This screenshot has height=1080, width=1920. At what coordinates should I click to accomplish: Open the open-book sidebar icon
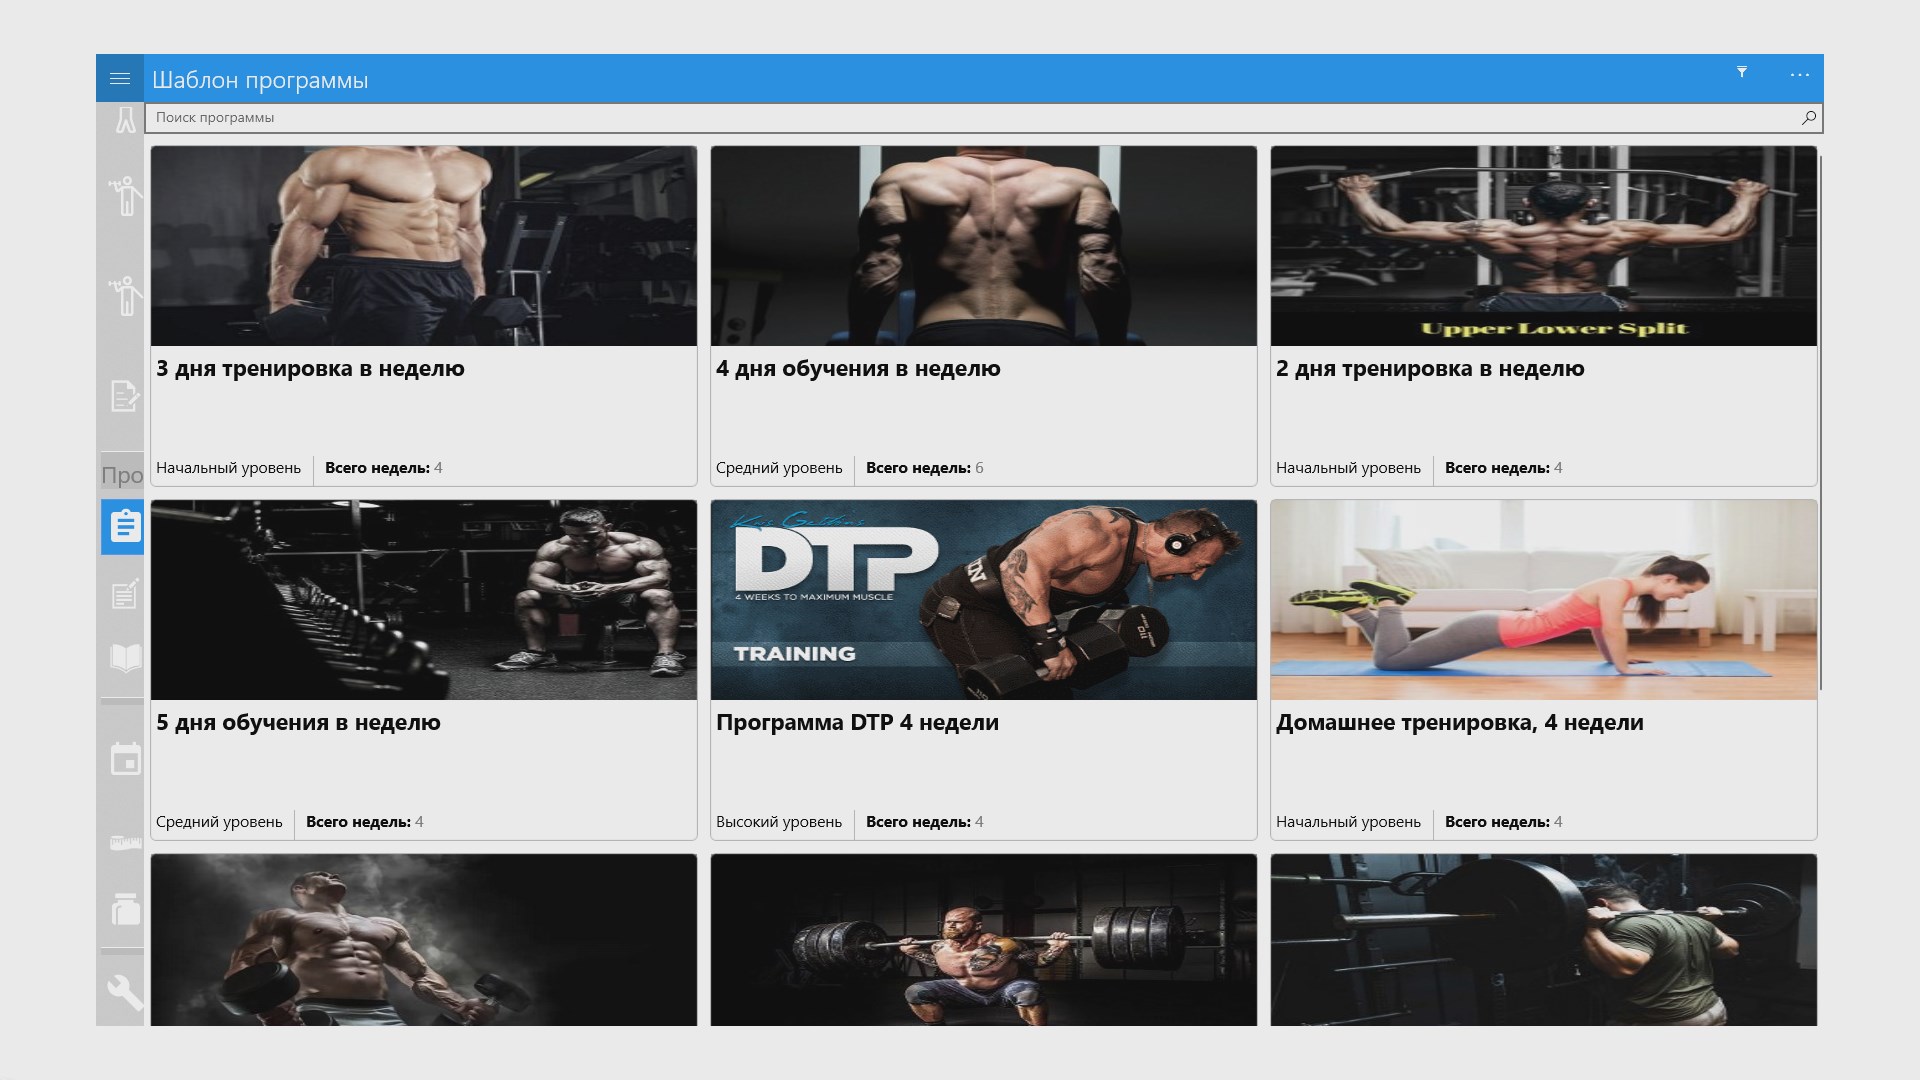125,658
